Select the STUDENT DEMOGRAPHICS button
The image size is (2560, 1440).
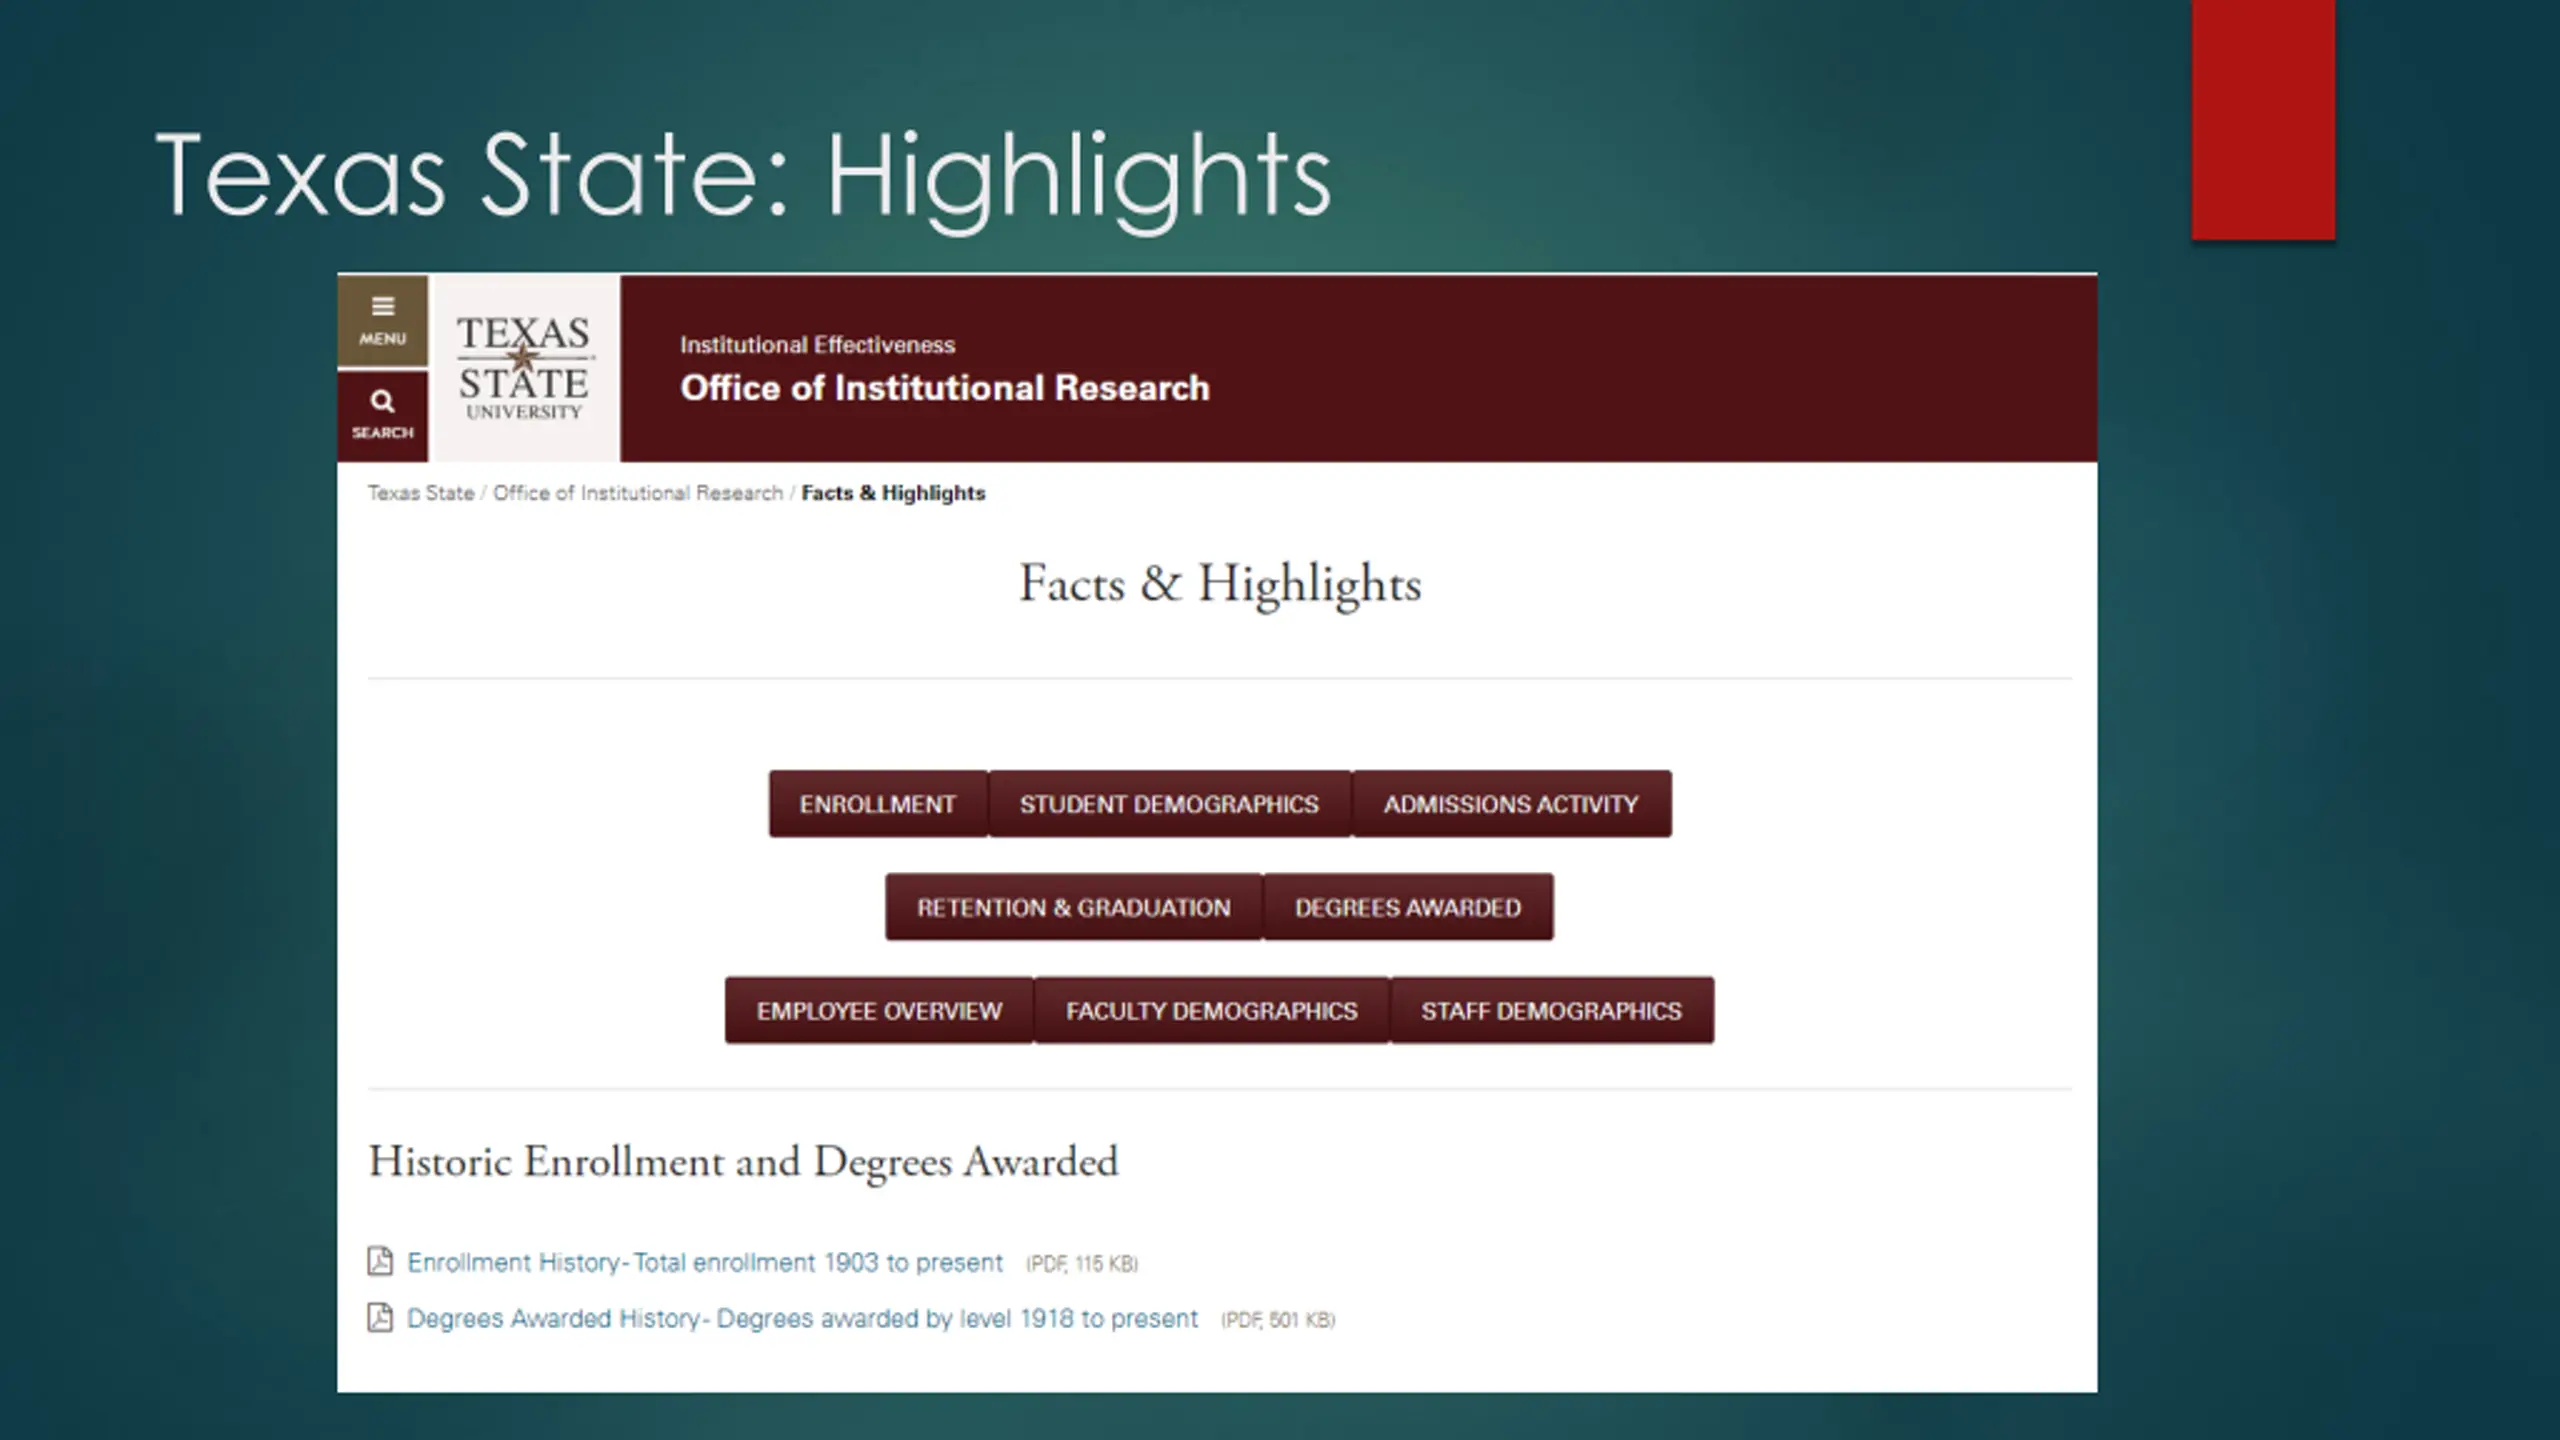[x=1169, y=804]
